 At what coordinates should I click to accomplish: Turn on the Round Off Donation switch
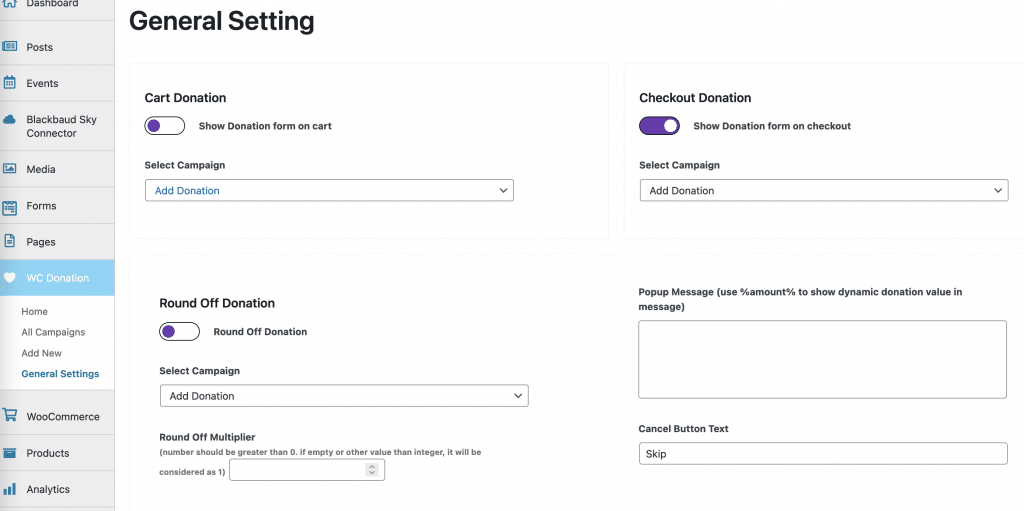[x=180, y=331]
